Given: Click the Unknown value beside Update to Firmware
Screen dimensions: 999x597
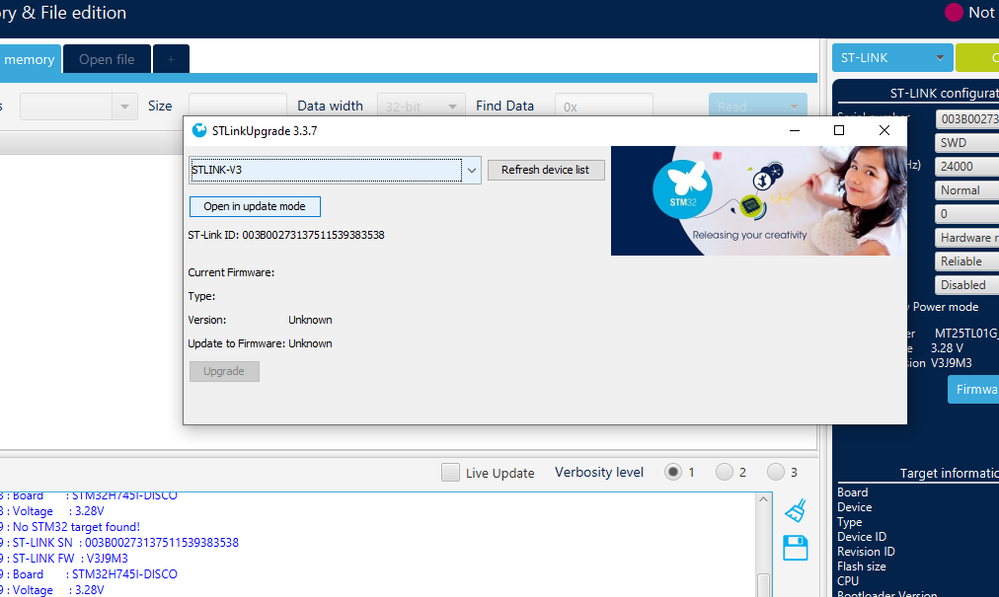Looking at the screenshot, I should (x=310, y=343).
